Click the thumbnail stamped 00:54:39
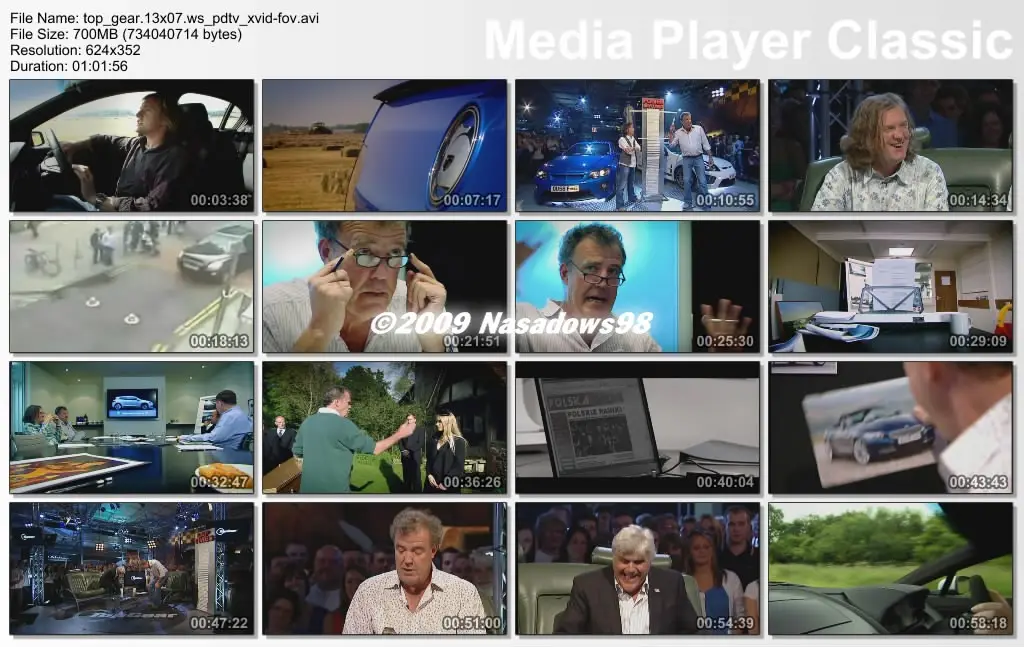 click(x=637, y=569)
